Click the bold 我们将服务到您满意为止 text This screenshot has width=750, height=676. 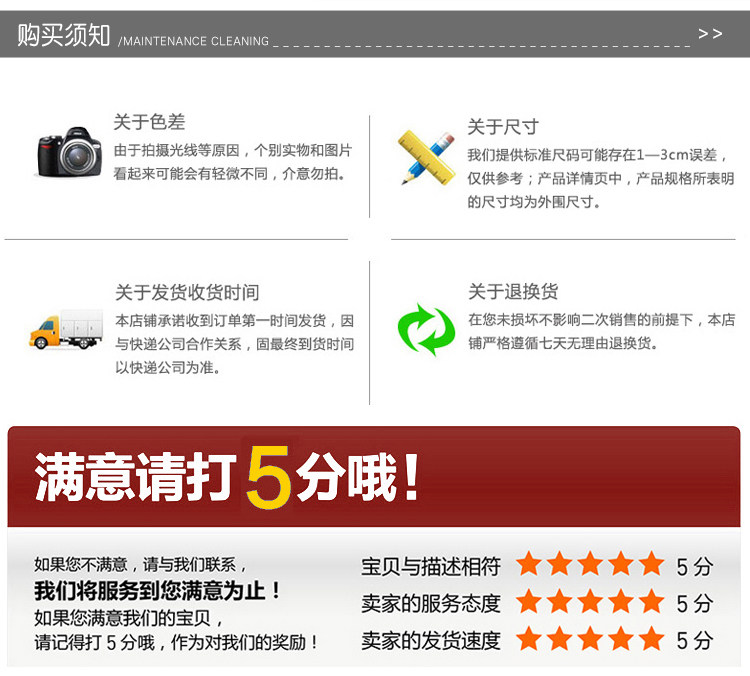coord(158,591)
